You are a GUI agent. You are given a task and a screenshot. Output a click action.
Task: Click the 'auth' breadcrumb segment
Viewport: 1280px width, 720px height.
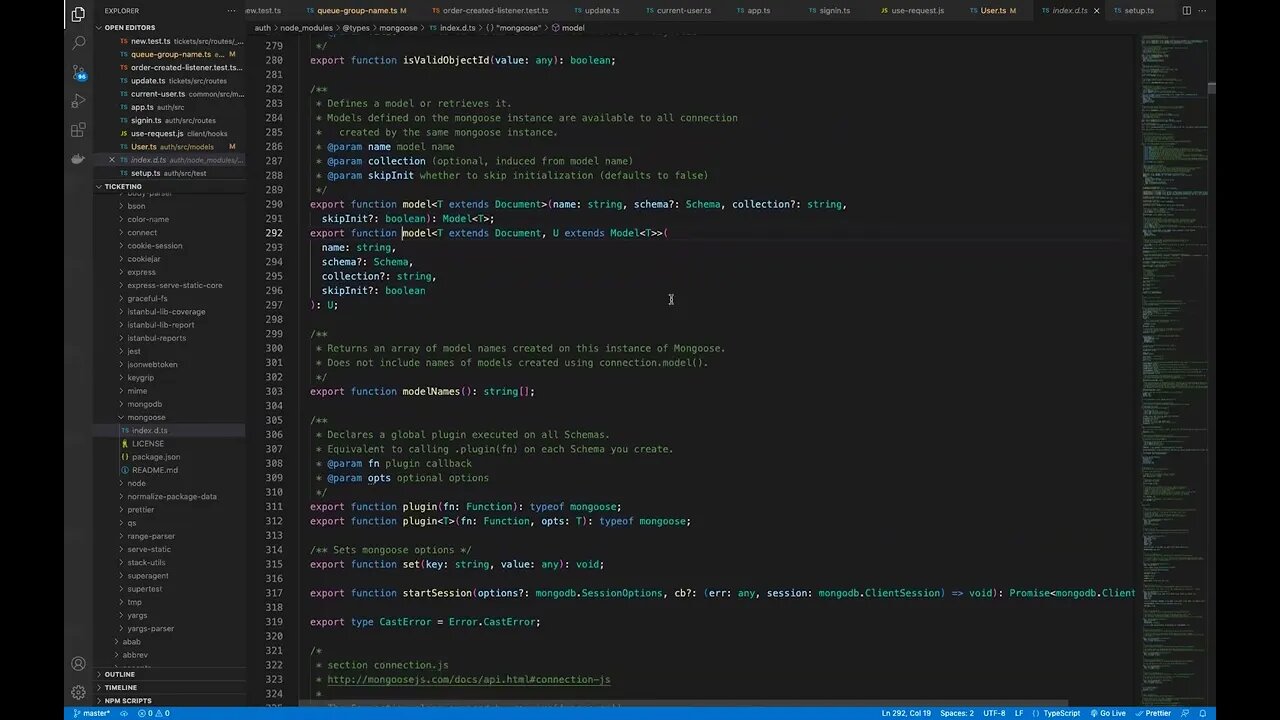pos(262,28)
